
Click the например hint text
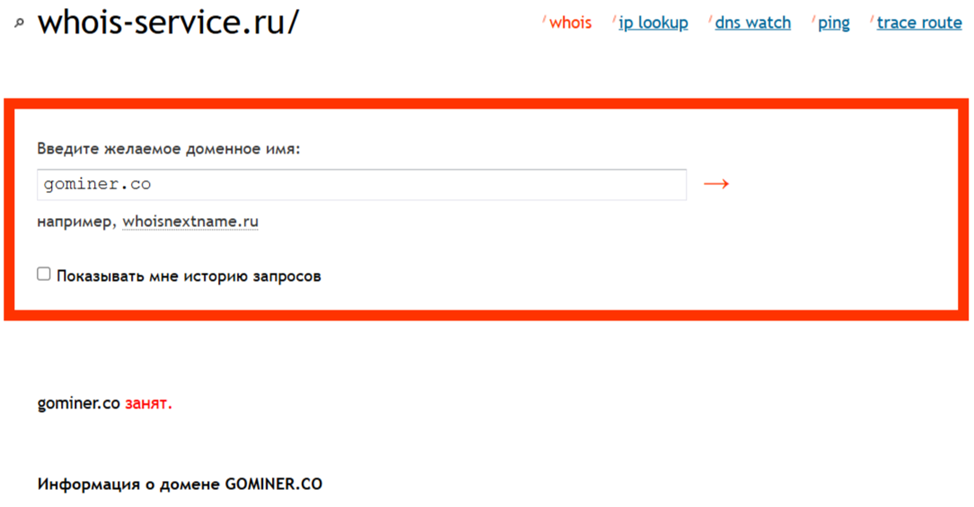76,222
